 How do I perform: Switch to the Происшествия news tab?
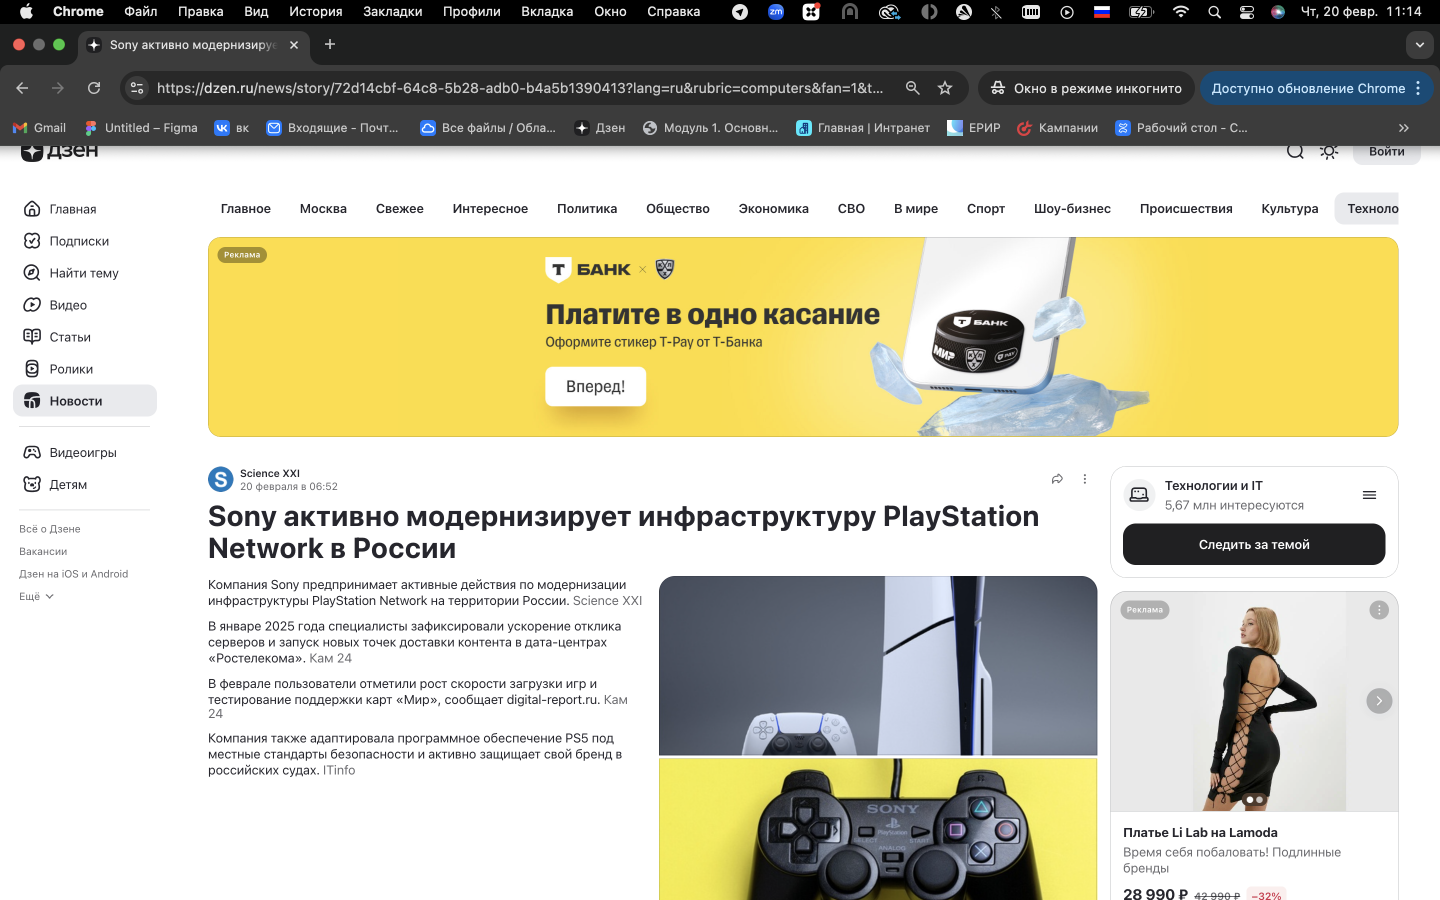[1186, 209]
